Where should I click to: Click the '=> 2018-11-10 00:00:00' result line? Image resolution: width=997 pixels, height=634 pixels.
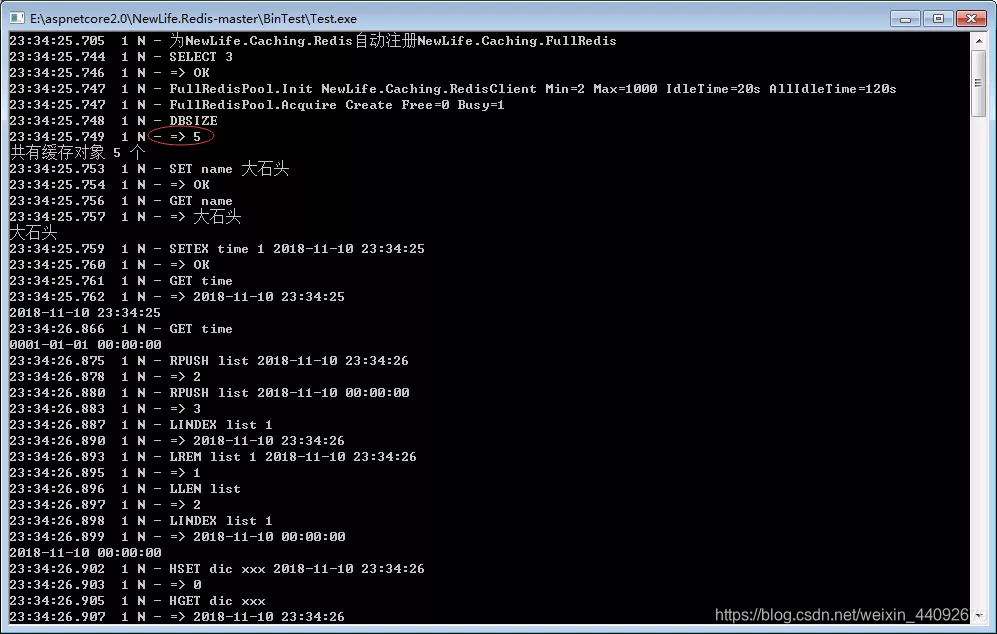(177, 536)
